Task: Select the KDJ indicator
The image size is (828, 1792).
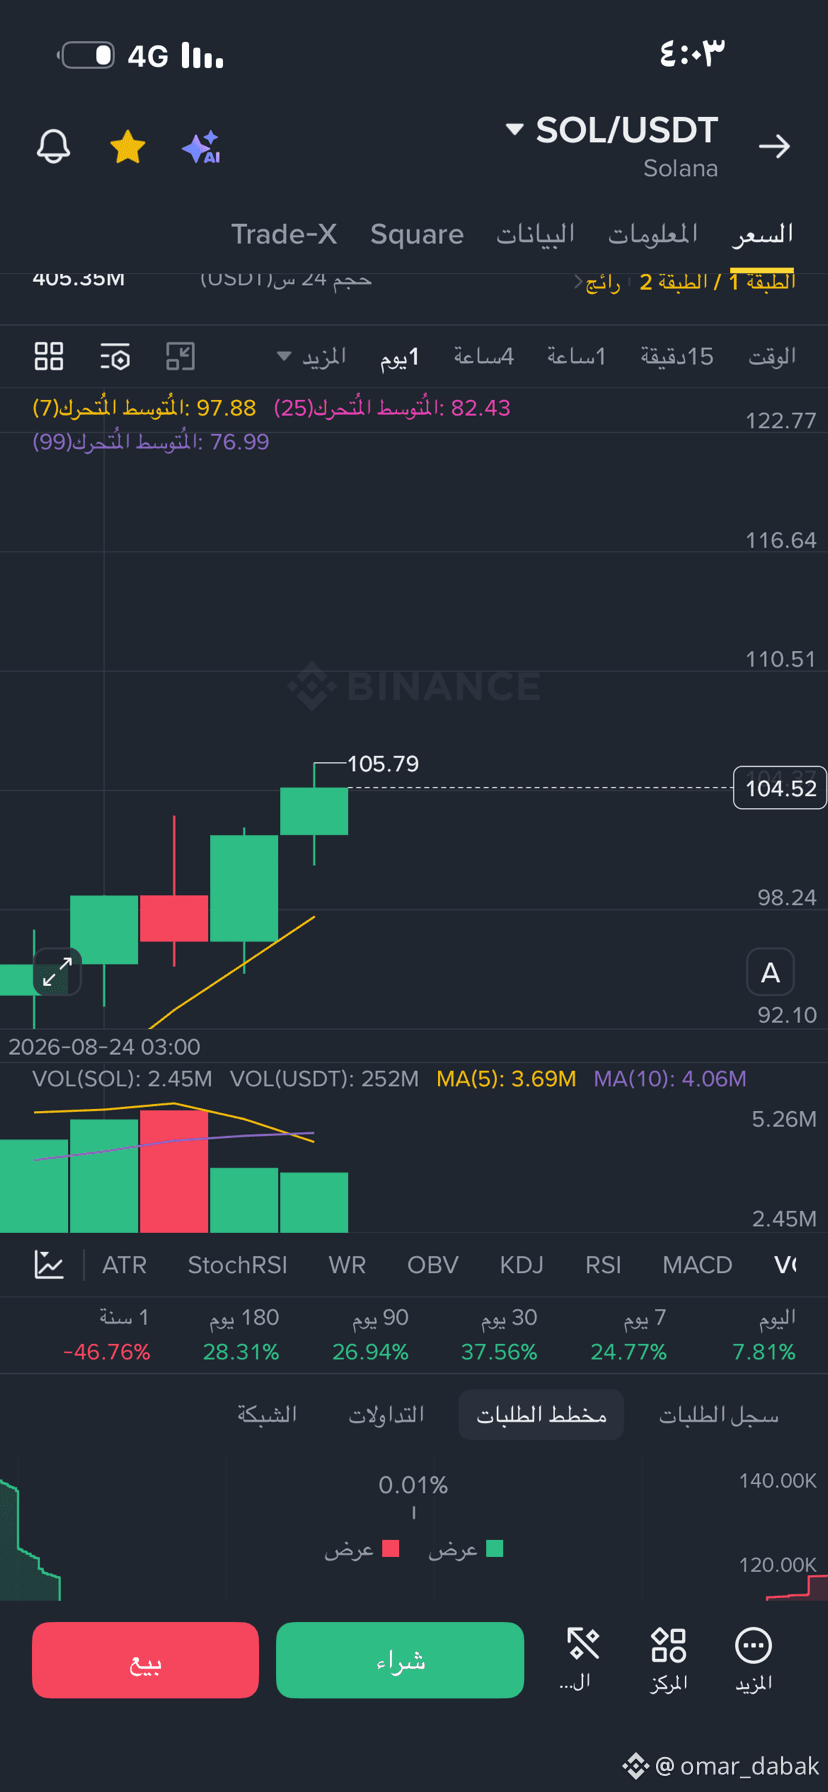Action: pyautogui.click(x=522, y=1265)
